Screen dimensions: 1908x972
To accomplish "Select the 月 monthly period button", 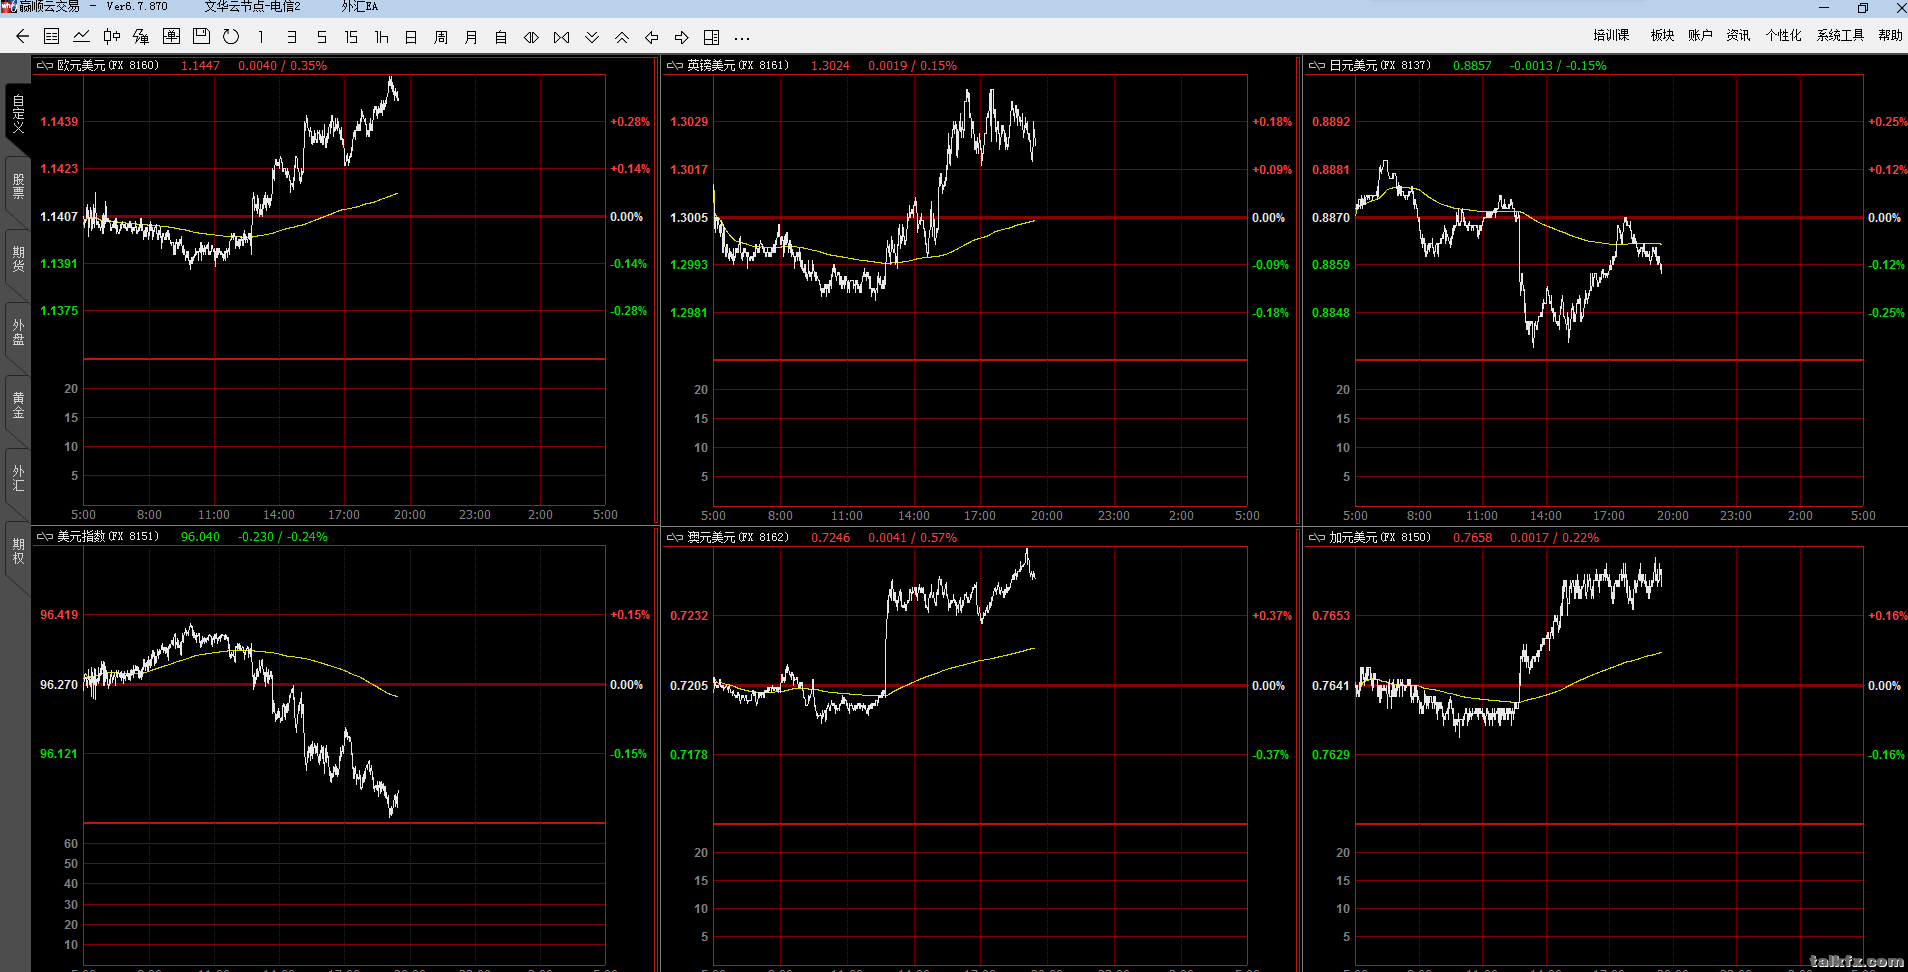I will click(x=471, y=37).
